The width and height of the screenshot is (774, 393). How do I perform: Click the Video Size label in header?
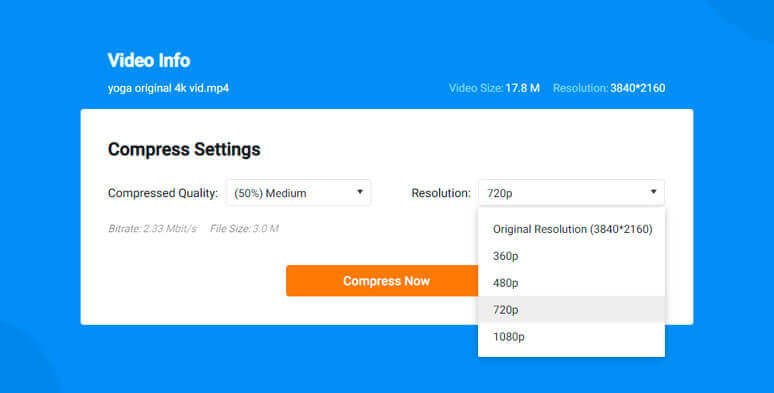point(476,88)
